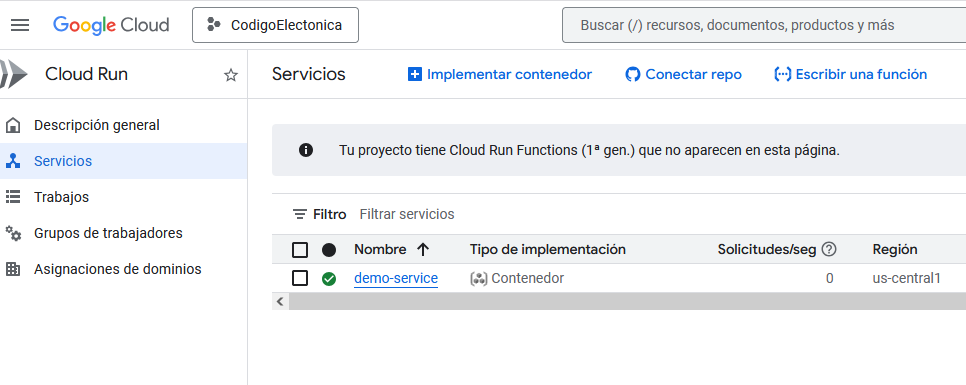The height and width of the screenshot is (385, 966).
Task: Select Servicios in the sidebar
Action: pyautogui.click(x=123, y=161)
